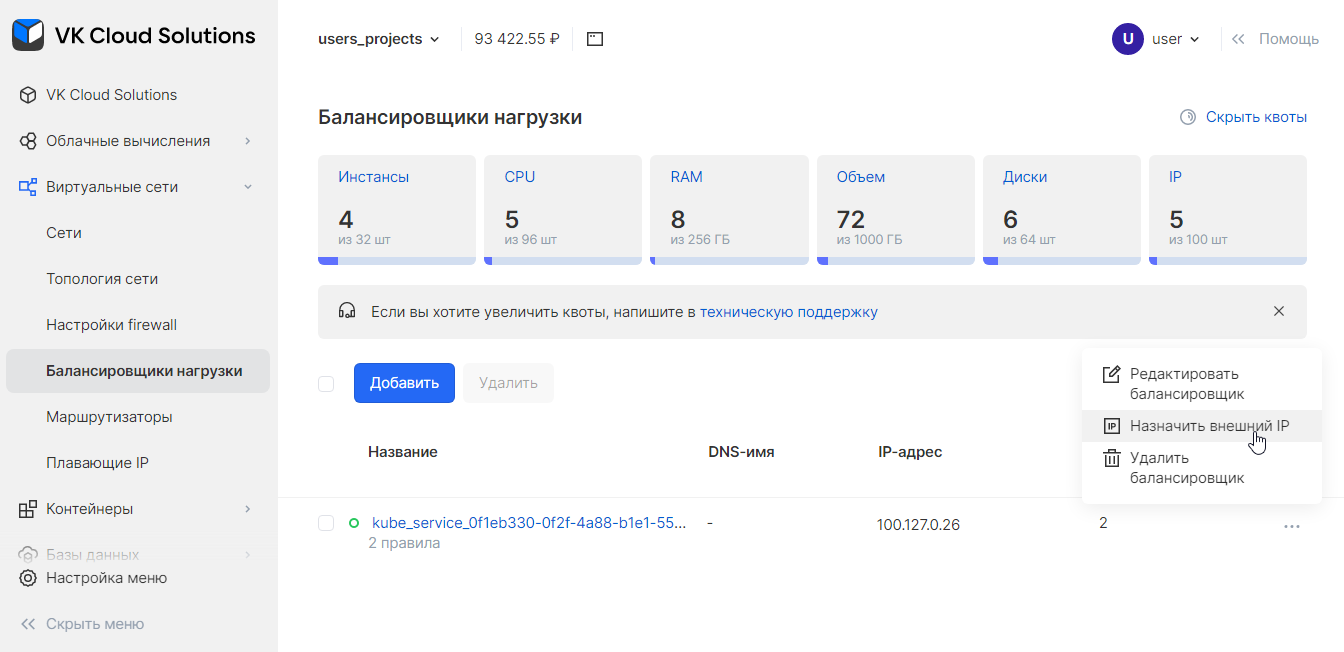
Task: Click the user avatar U
Action: [1128, 39]
